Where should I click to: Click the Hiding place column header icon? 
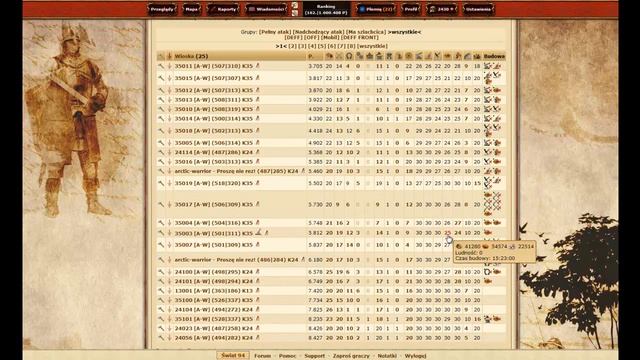(x=467, y=56)
